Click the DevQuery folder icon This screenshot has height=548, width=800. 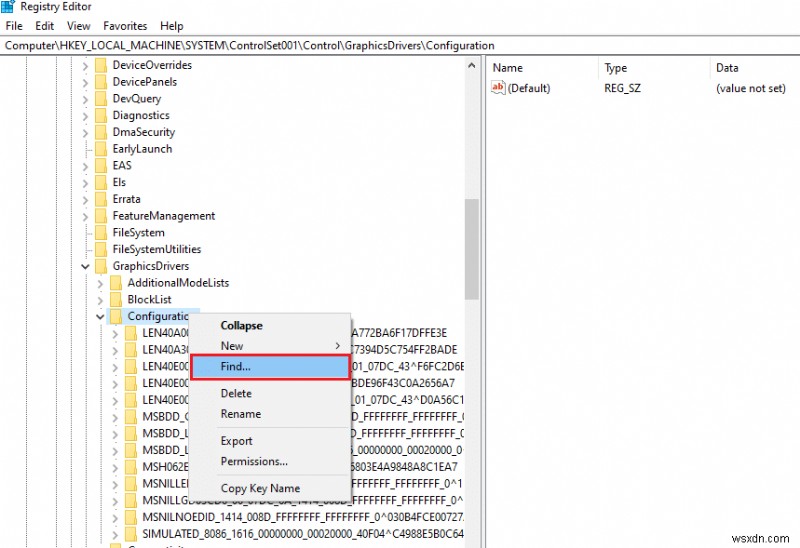101,98
